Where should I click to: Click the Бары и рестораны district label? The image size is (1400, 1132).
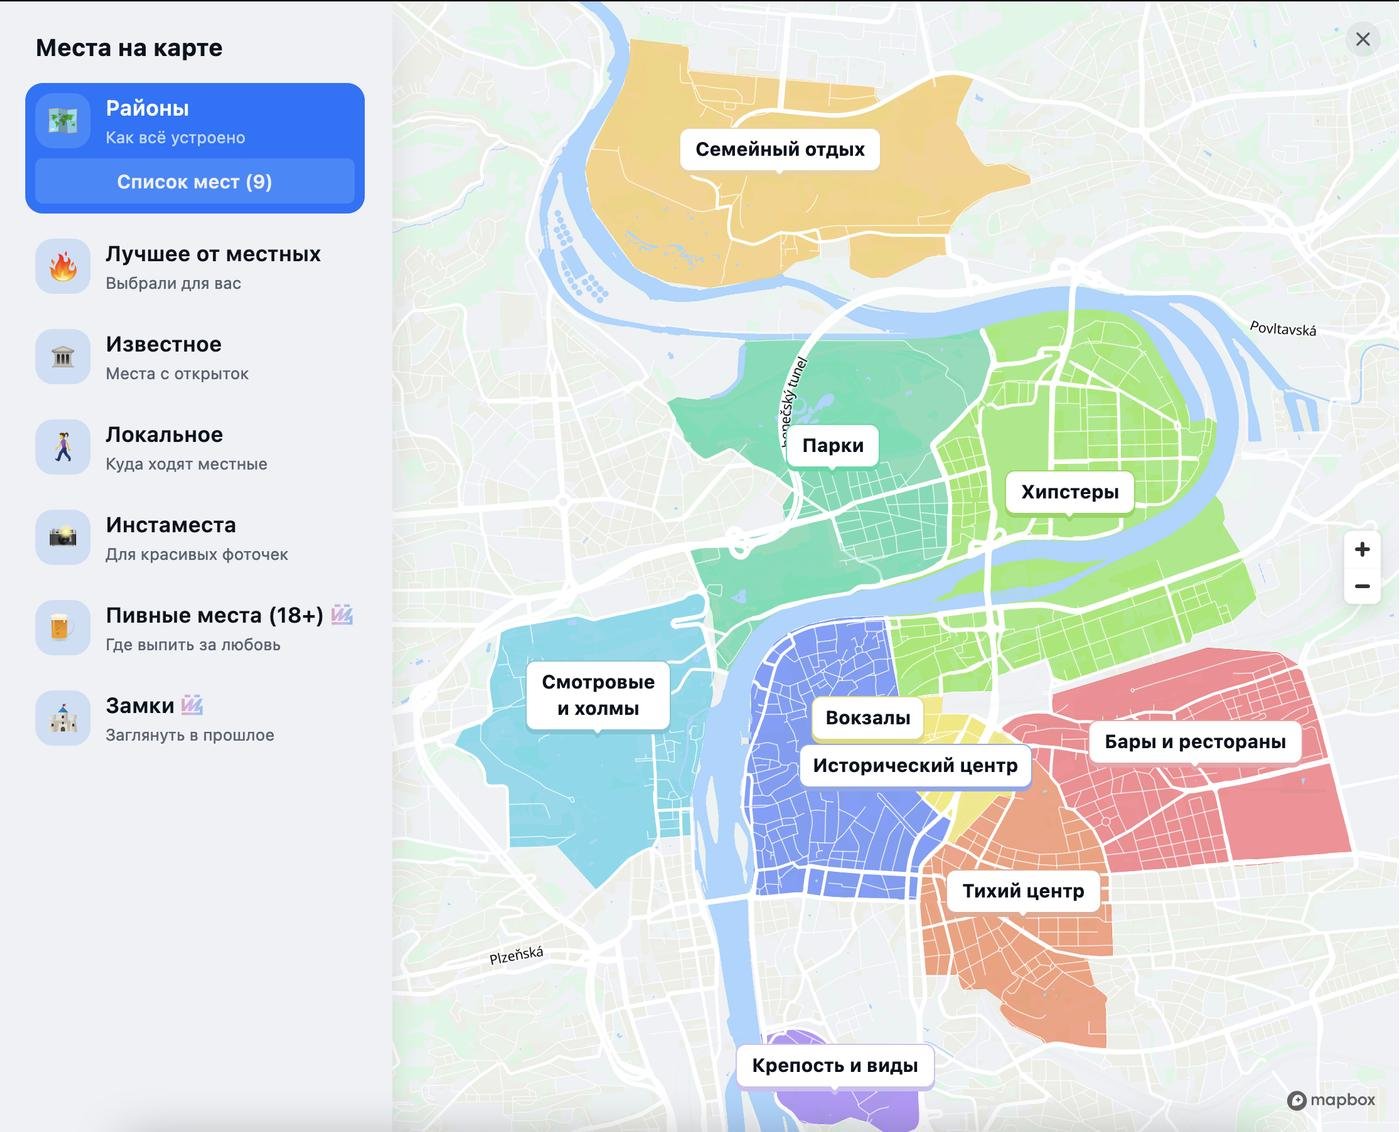point(1195,742)
